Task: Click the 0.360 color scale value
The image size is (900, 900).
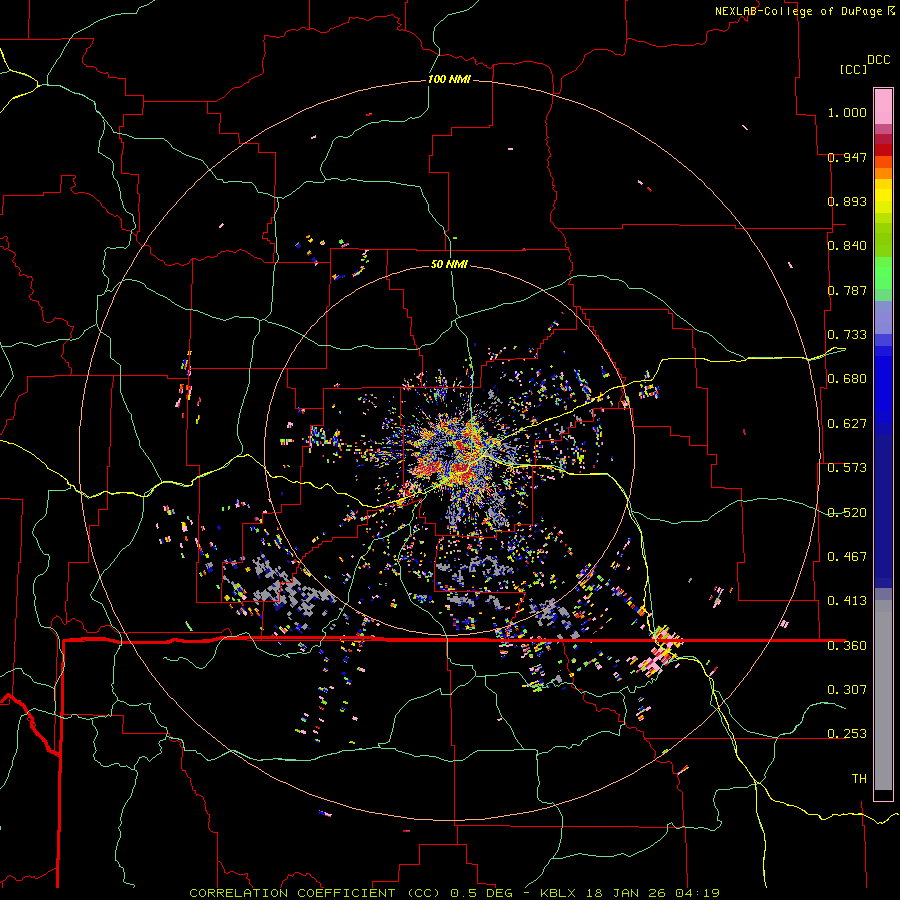Action: pos(847,646)
